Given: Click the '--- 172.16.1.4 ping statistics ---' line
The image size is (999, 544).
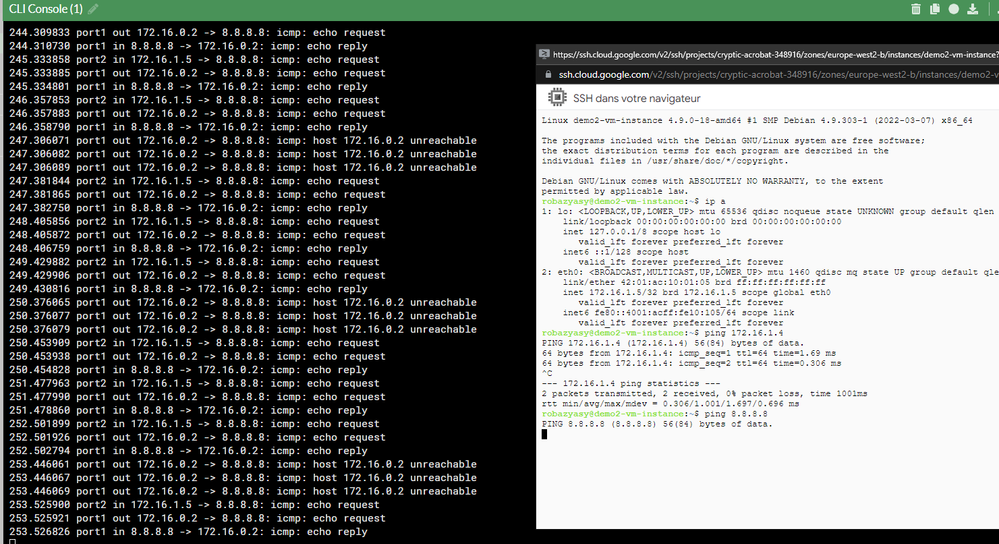Looking at the screenshot, I should click(x=631, y=383).
